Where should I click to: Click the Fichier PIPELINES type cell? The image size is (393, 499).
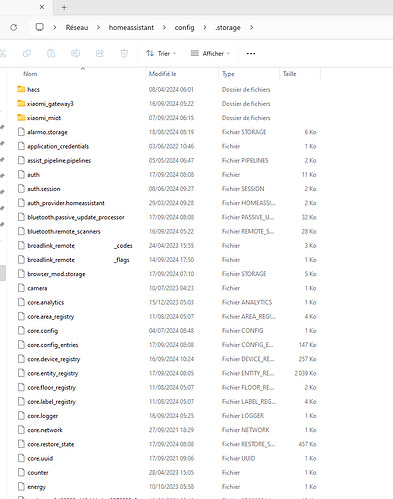click(245, 160)
